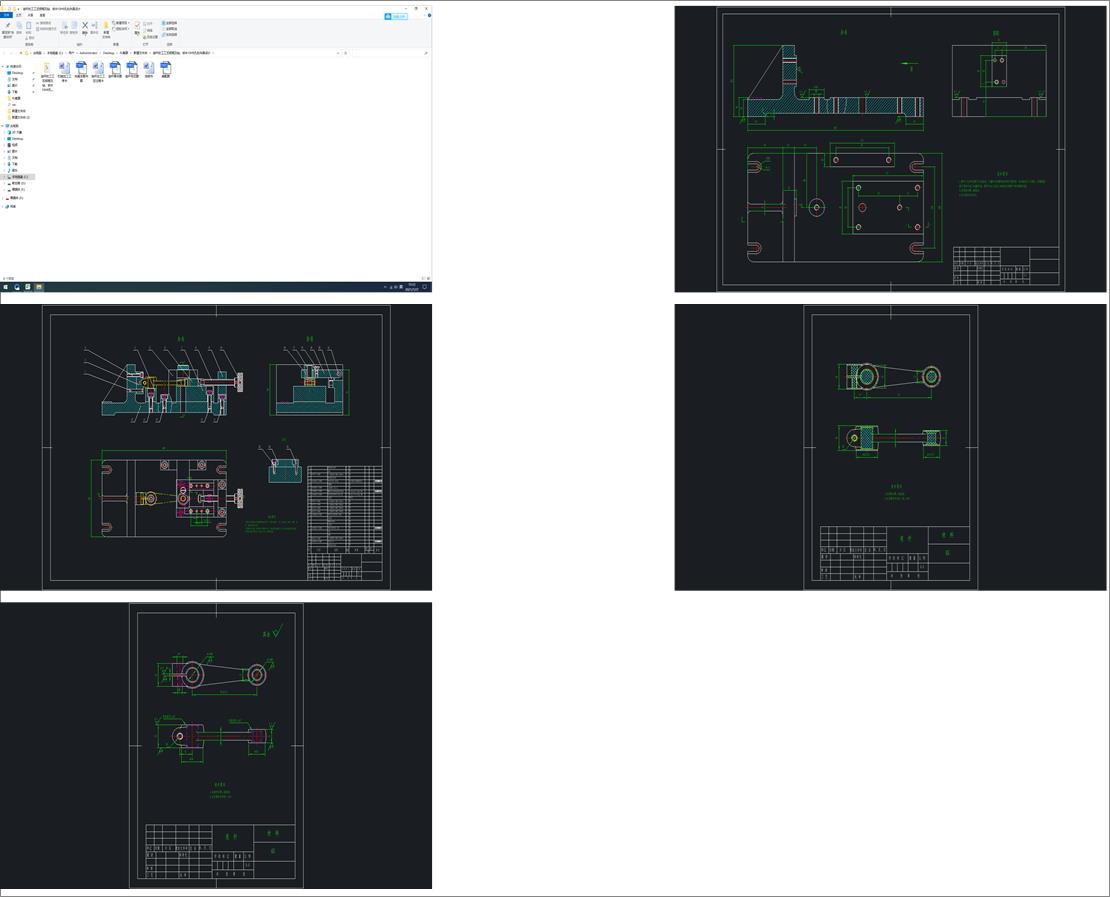Image resolution: width=1110 pixels, height=897 pixels.
Task: Click the Explorer help question-mark icon
Action: [429, 16]
